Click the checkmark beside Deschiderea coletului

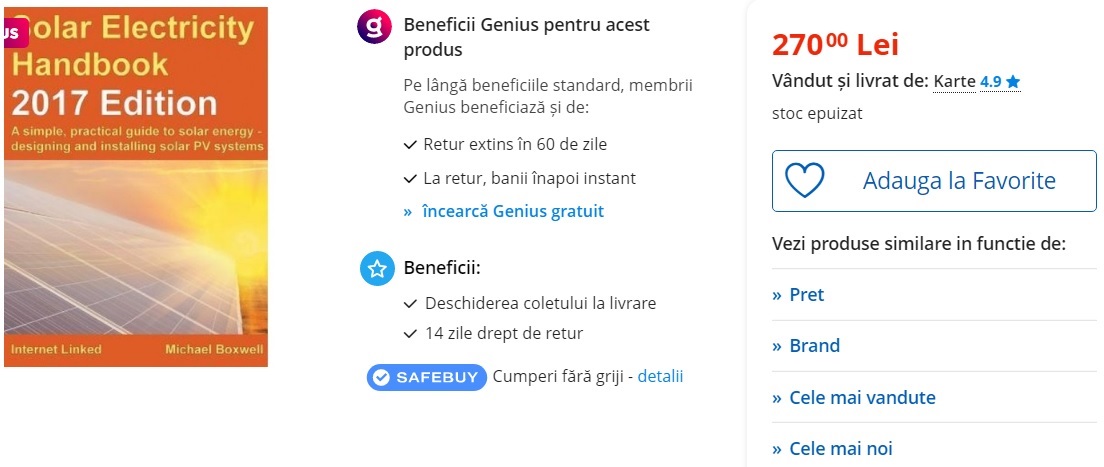410,303
